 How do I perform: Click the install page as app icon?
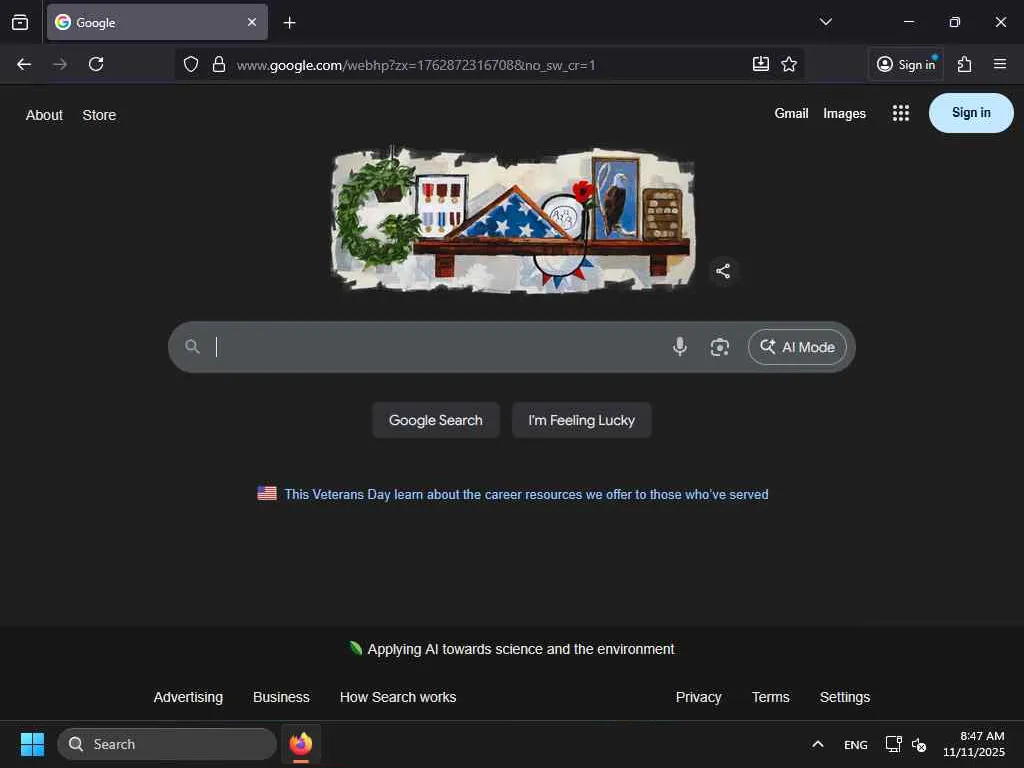(761, 64)
